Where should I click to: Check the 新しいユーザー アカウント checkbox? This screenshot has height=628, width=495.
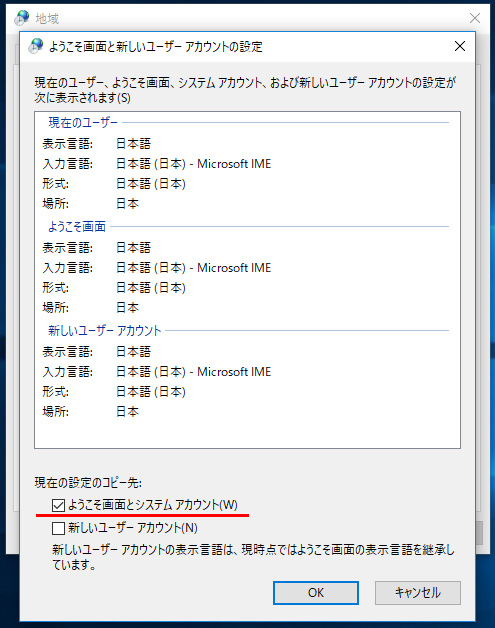point(58,528)
